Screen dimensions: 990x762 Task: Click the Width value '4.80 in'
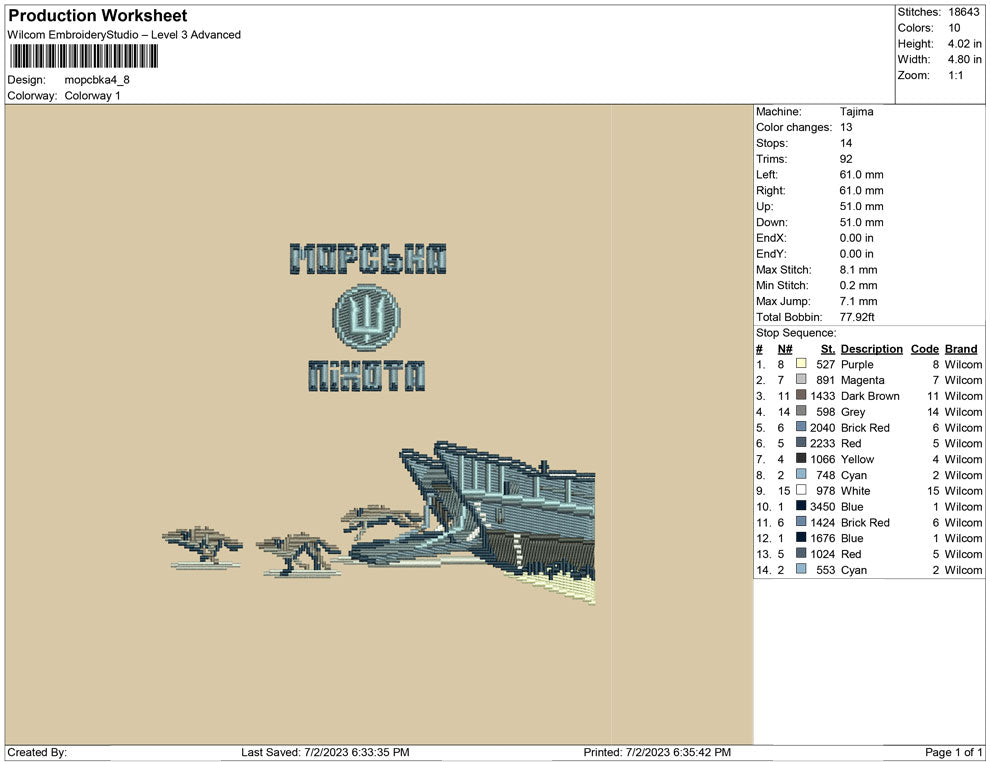click(x=964, y=59)
